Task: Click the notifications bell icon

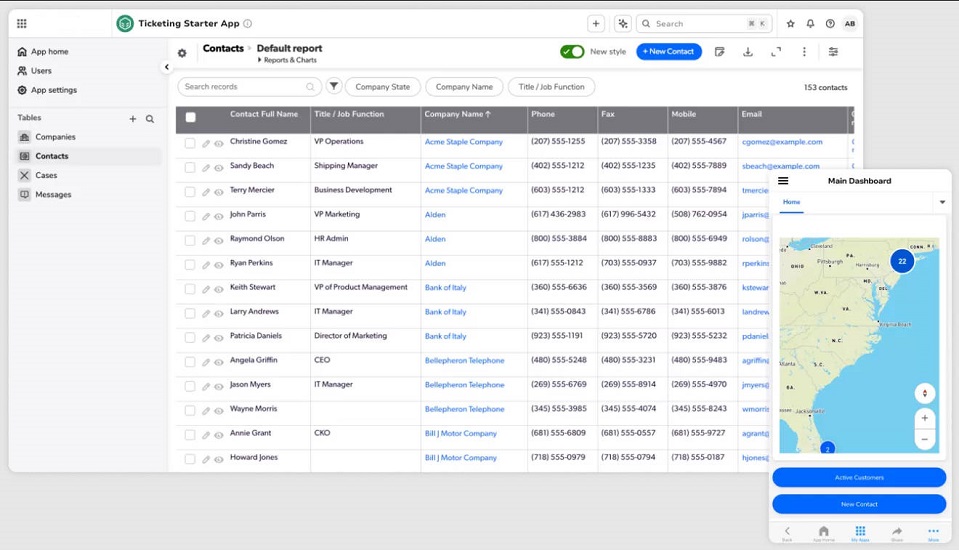Action: [810, 24]
